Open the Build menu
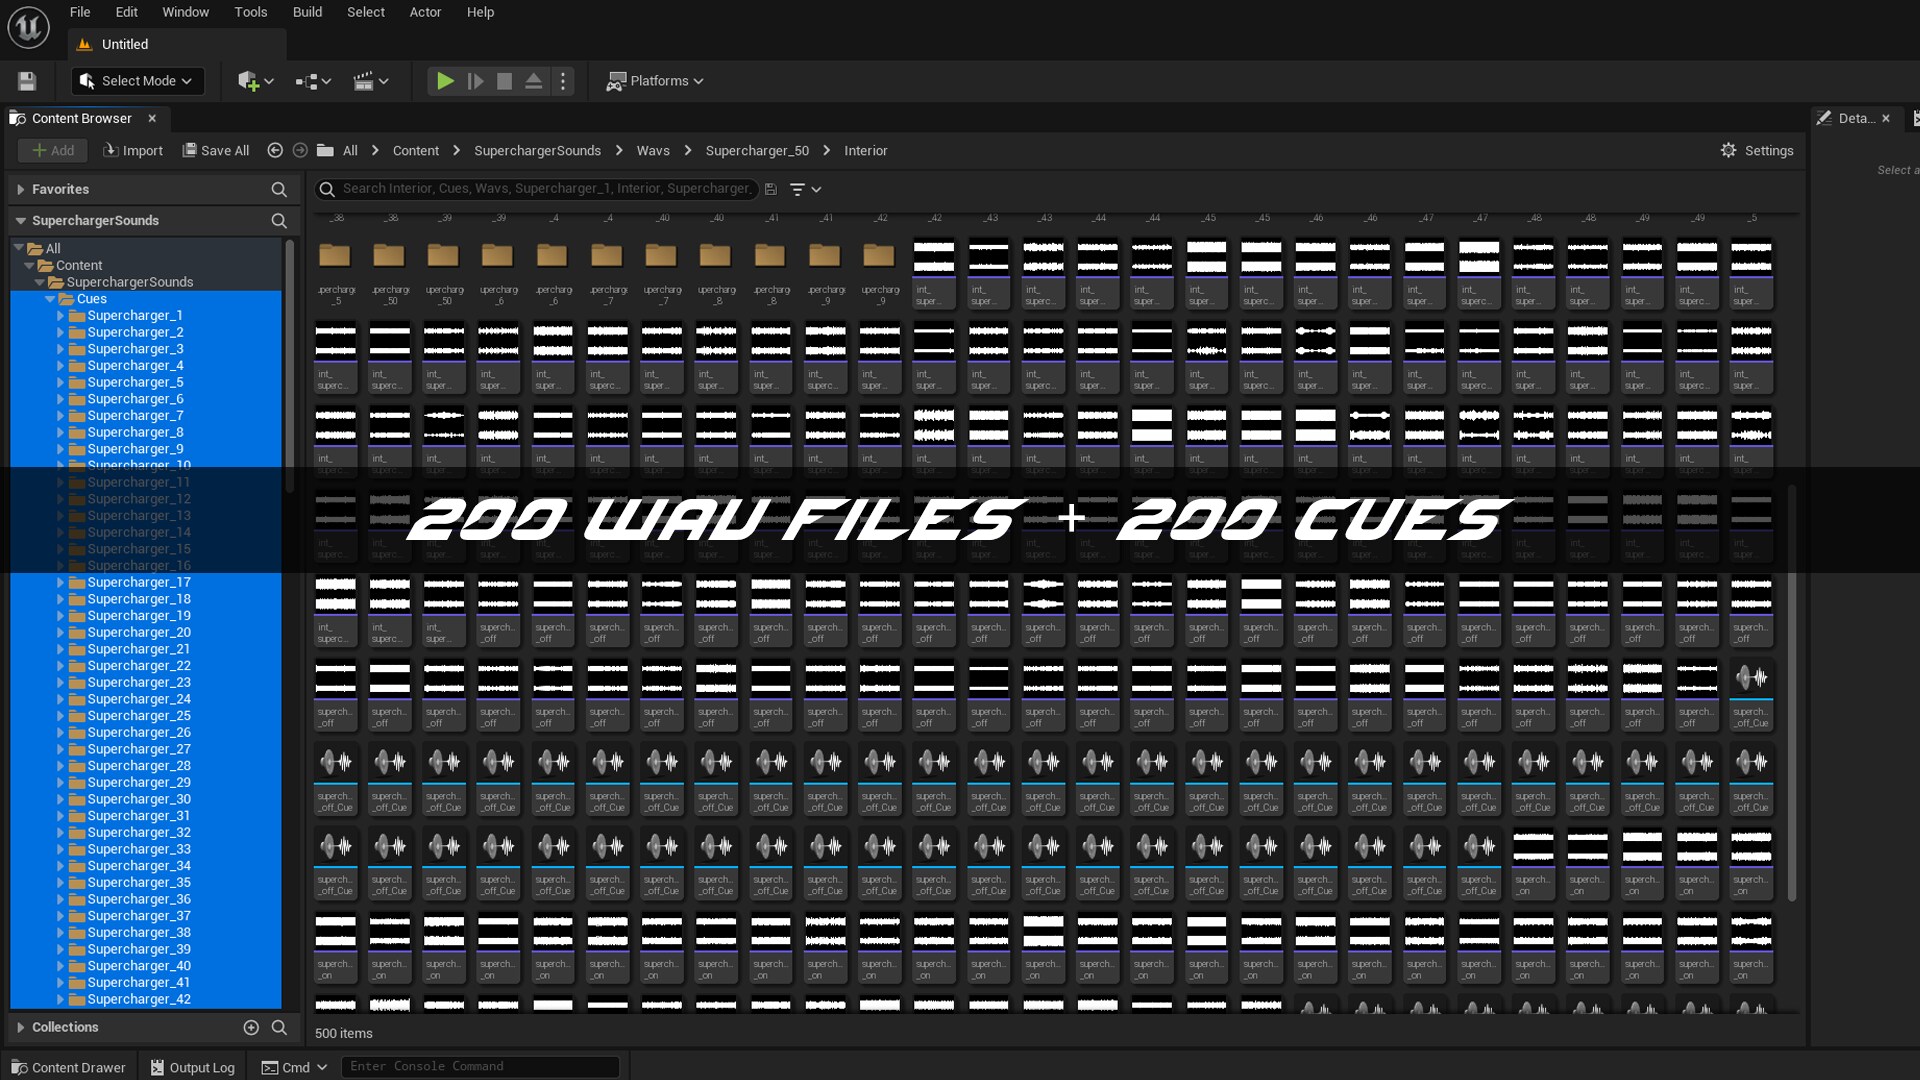This screenshot has width=1920, height=1080. pyautogui.click(x=307, y=12)
